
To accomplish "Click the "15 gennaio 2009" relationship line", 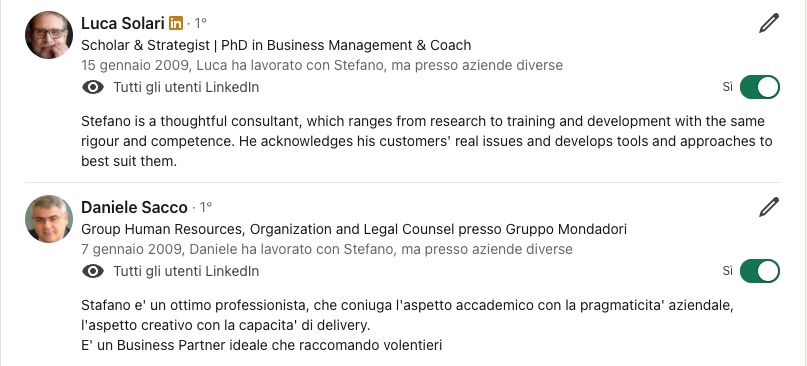I will point(322,65).
